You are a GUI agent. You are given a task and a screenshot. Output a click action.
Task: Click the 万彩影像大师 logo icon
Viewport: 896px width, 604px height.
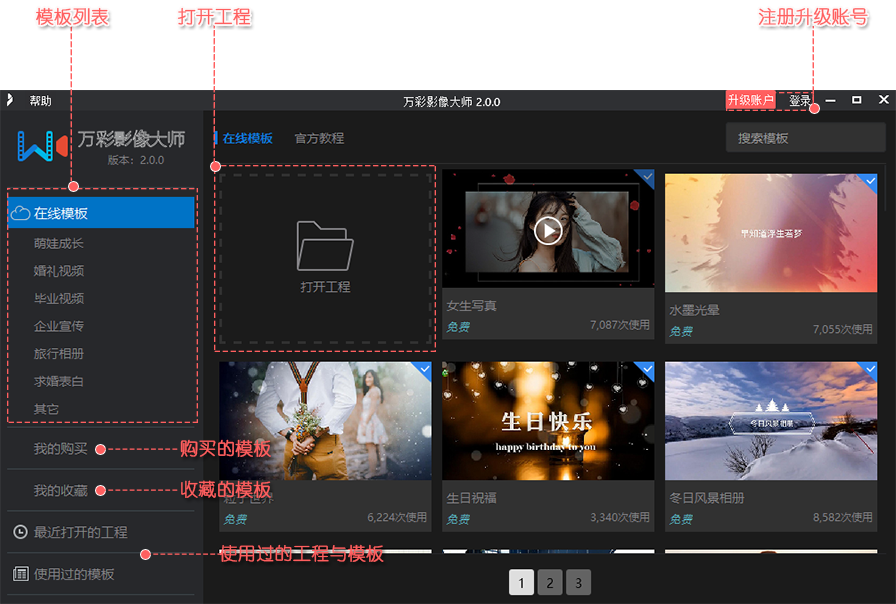pos(42,146)
